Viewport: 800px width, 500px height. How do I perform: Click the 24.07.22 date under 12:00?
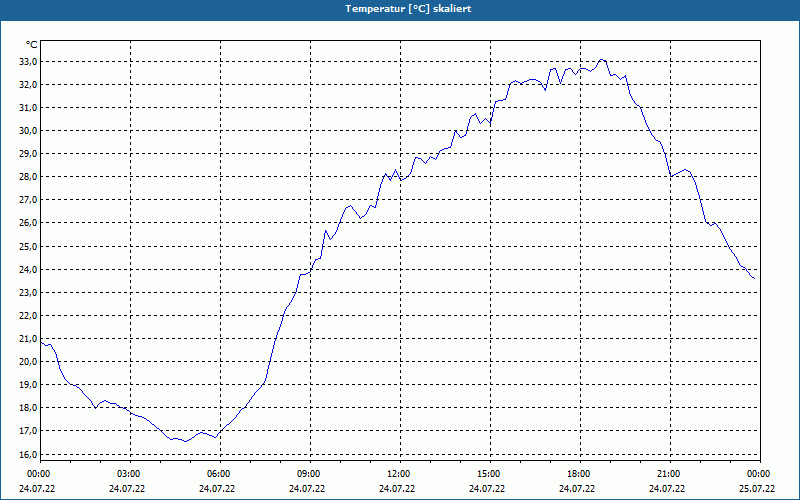pyautogui.click(x=397, y=489)
